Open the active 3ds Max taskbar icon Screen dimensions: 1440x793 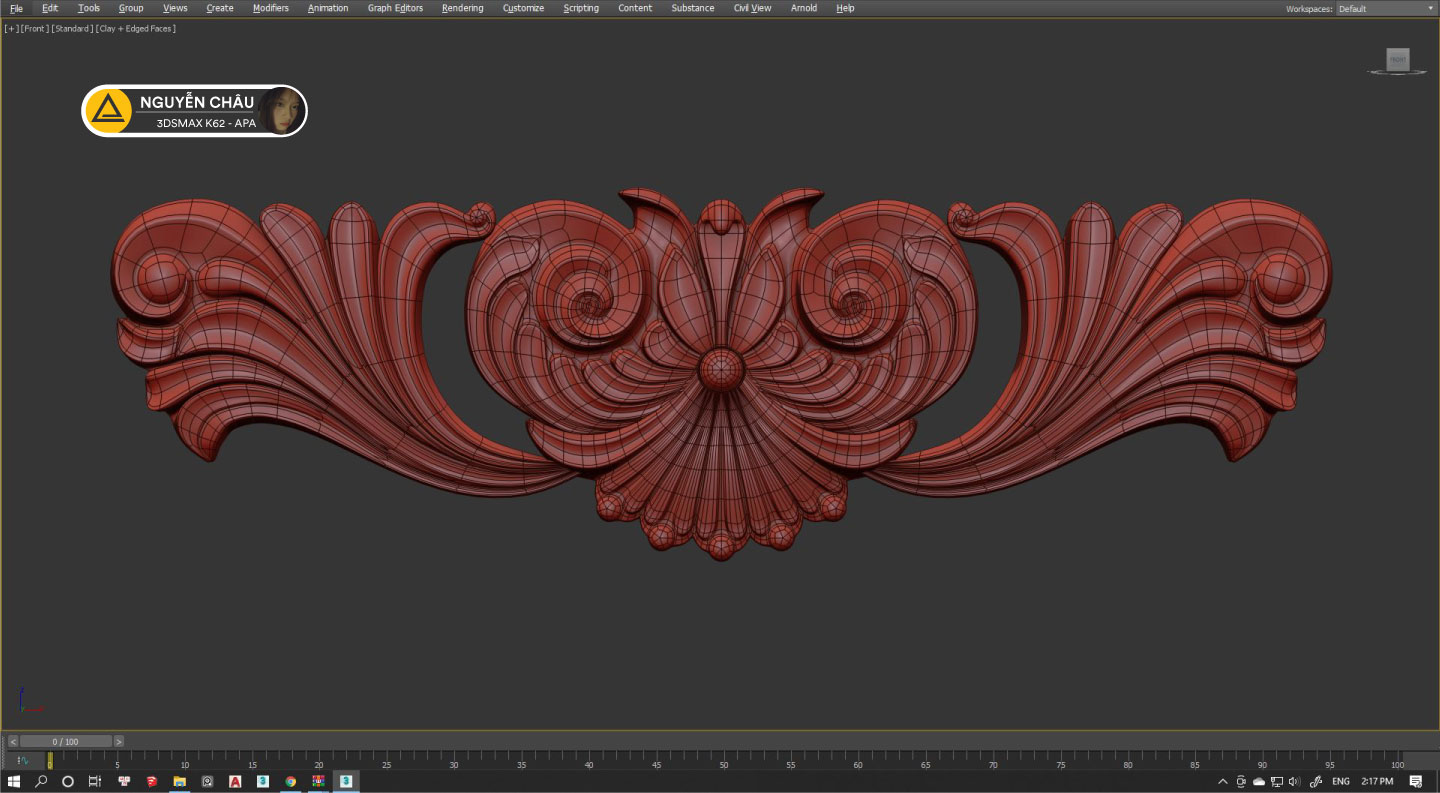pos(345,781)
